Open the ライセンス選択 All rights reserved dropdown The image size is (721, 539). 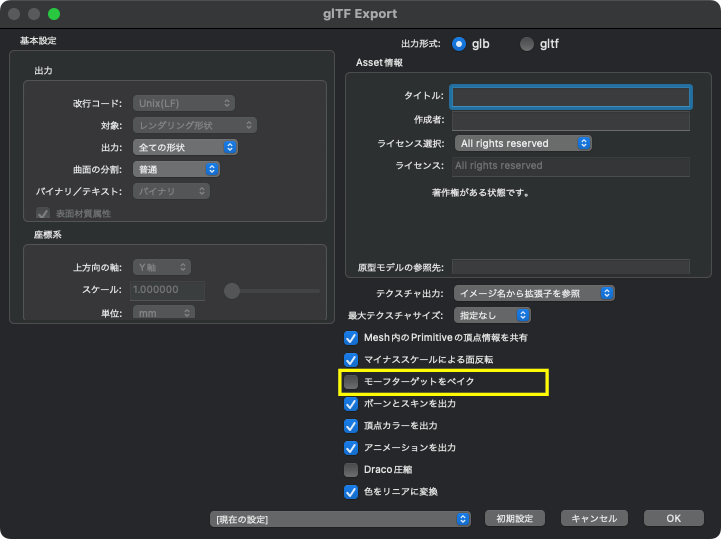click(x=523, y=143)
